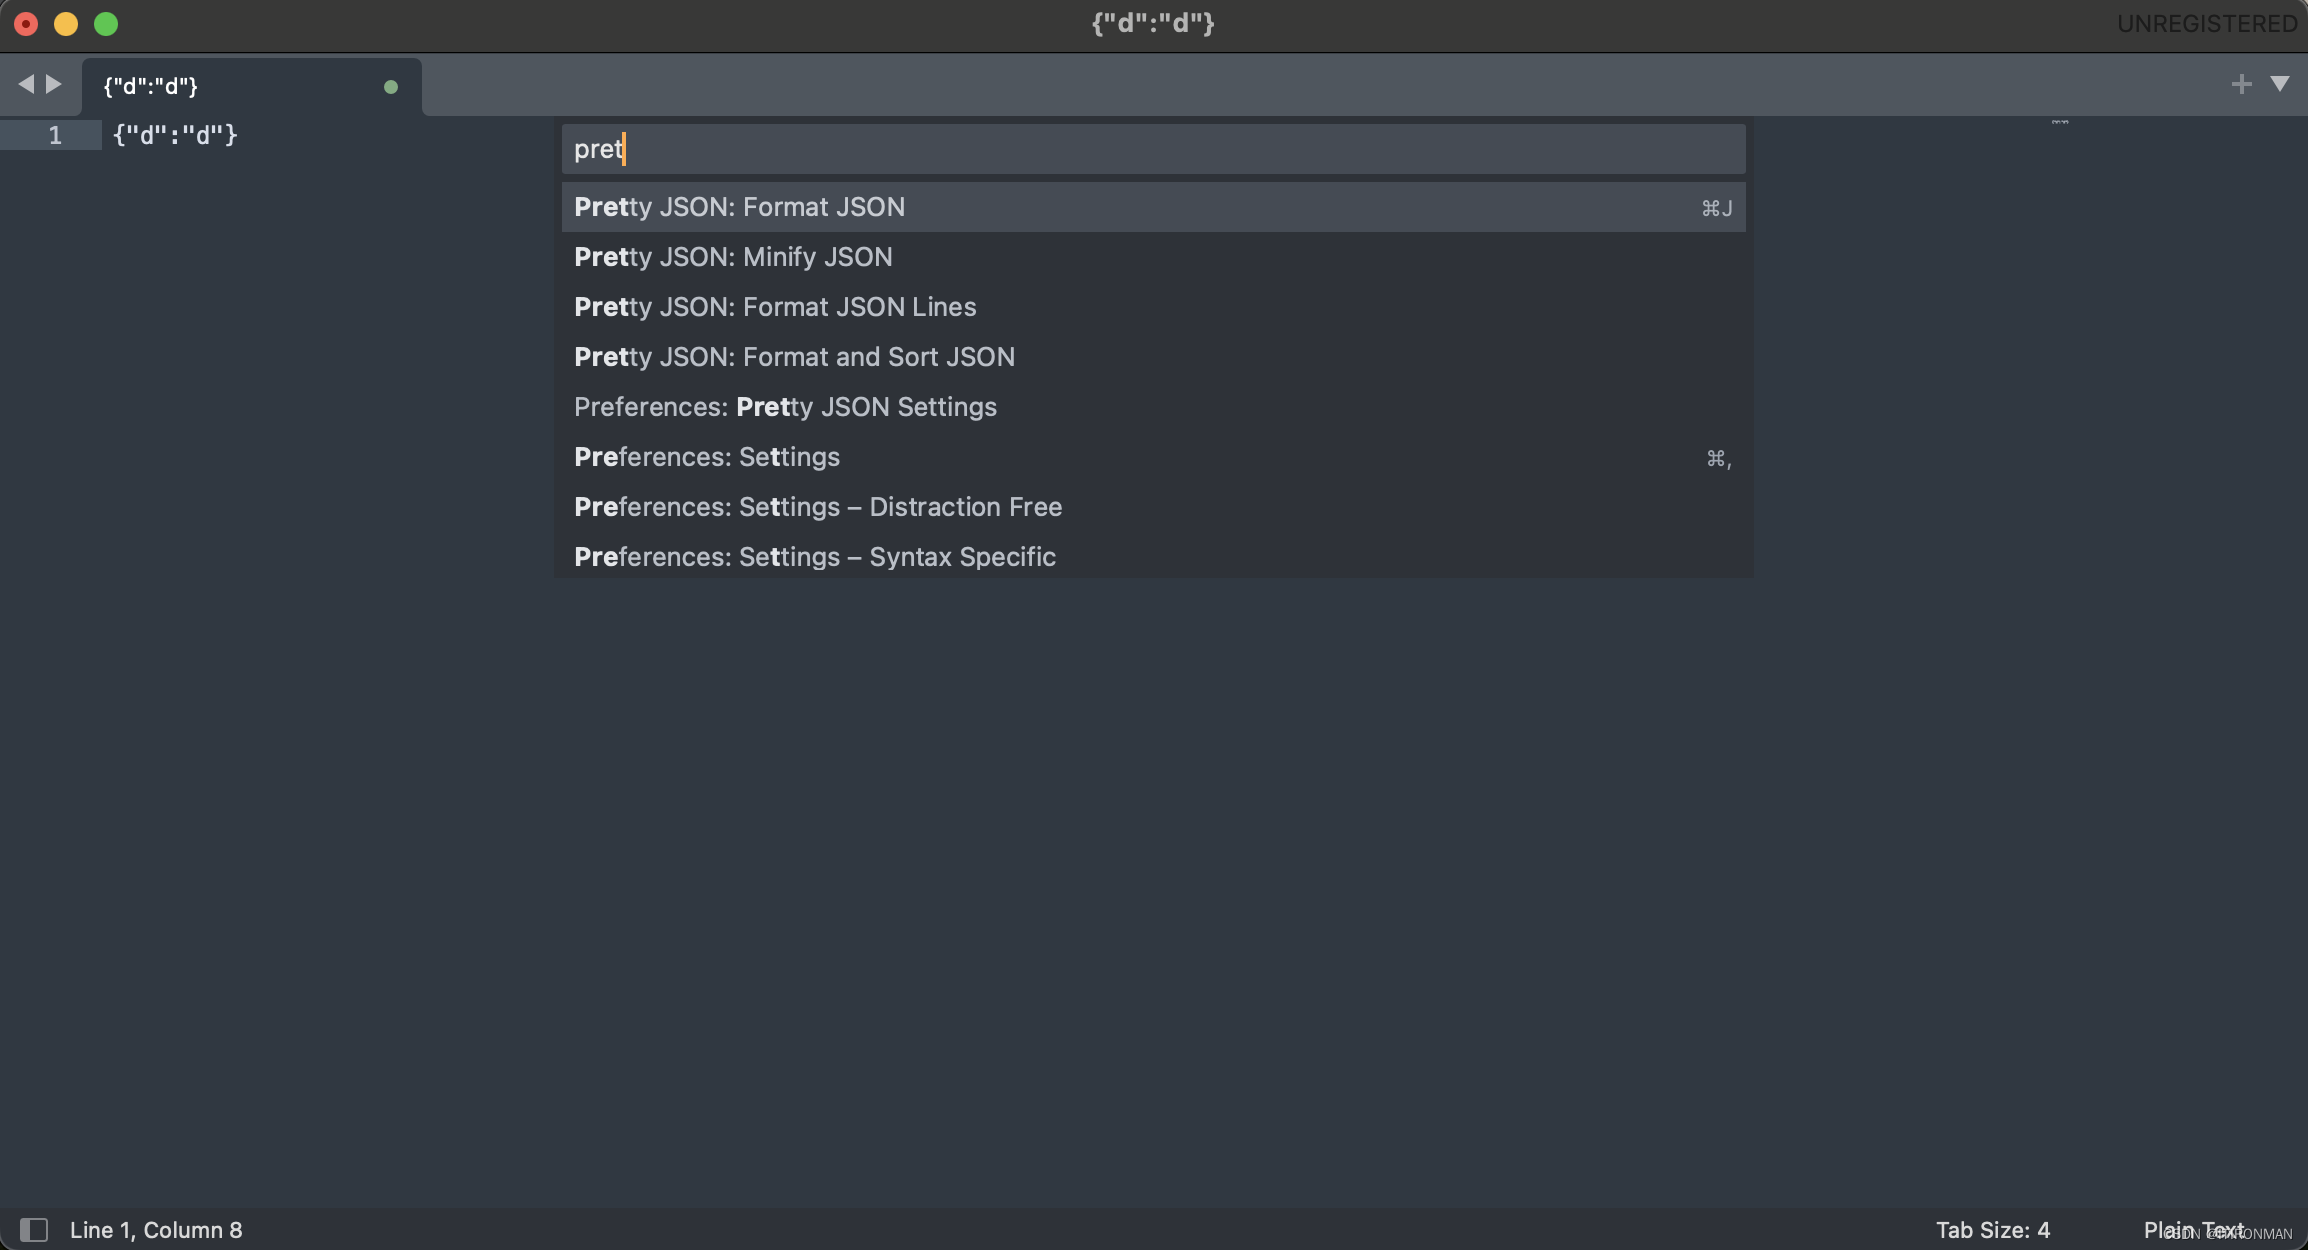Enter full screen with green button
This screenshot has width=2308, height=1250.
[106, 24]
